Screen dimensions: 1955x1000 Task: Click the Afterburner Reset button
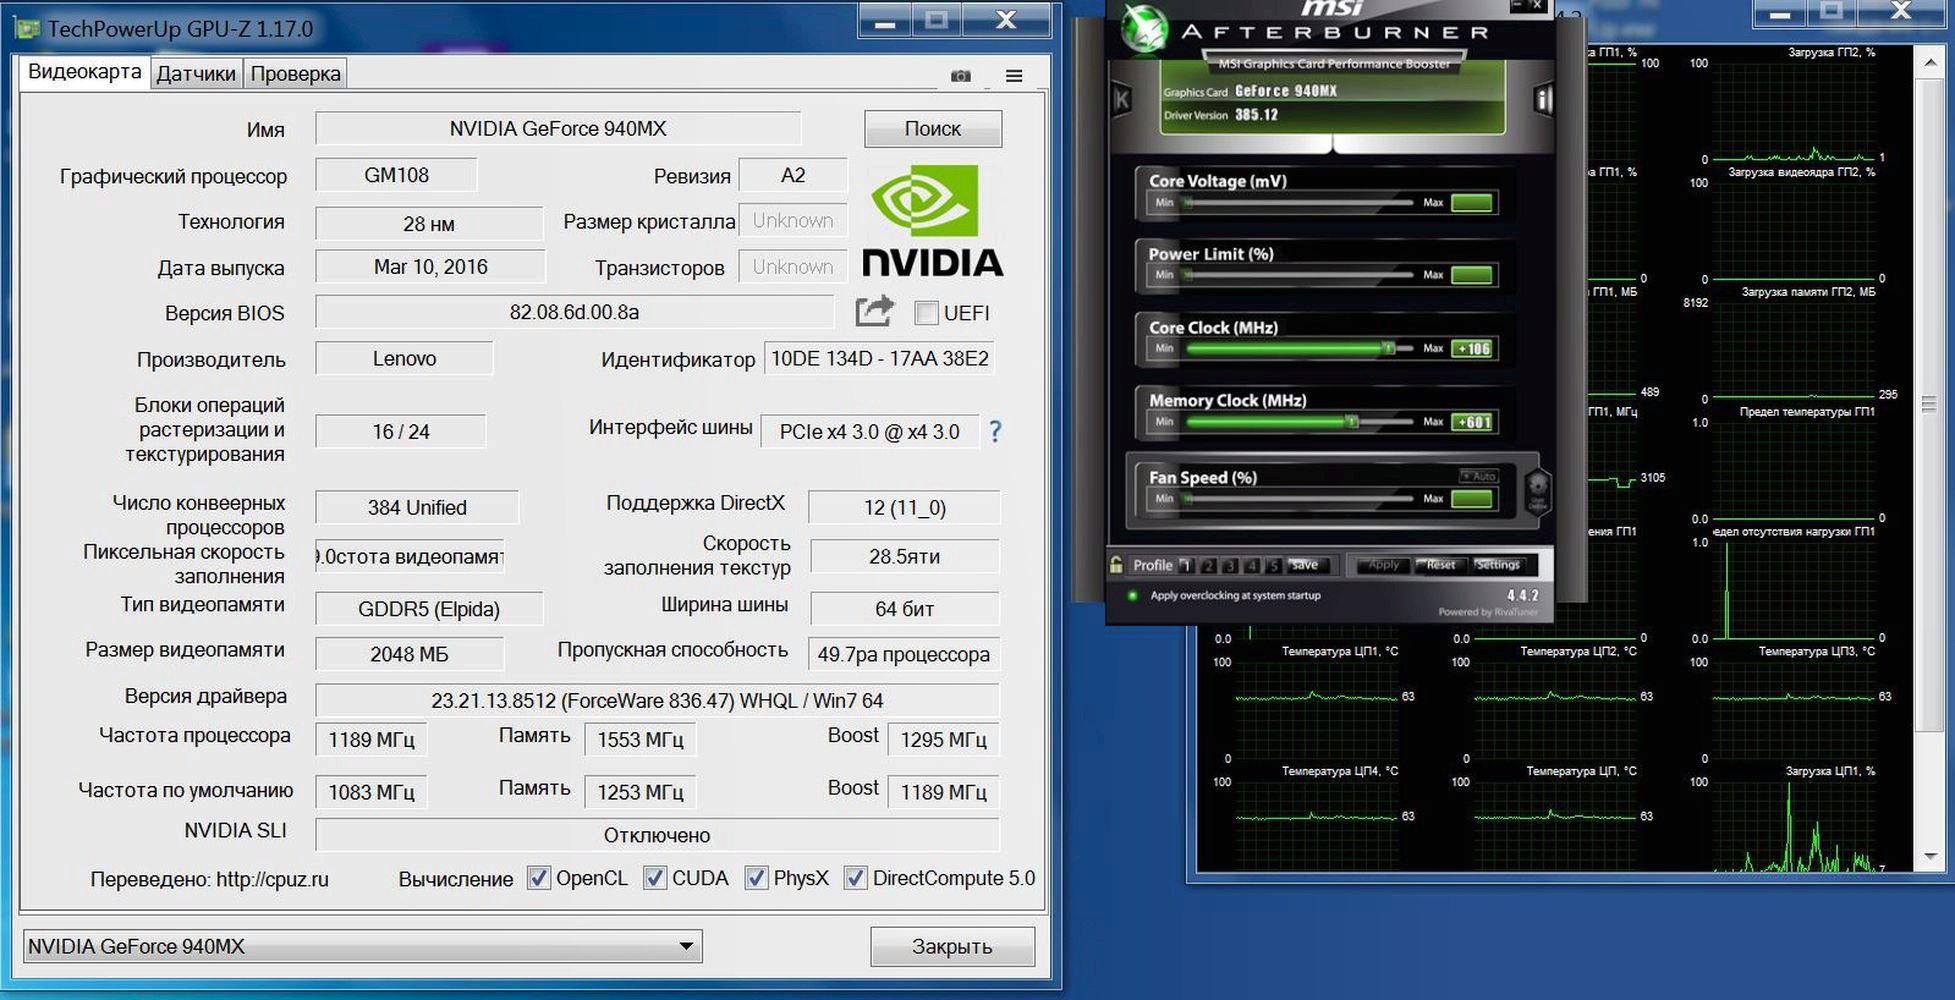click(x=1441, y=565)
